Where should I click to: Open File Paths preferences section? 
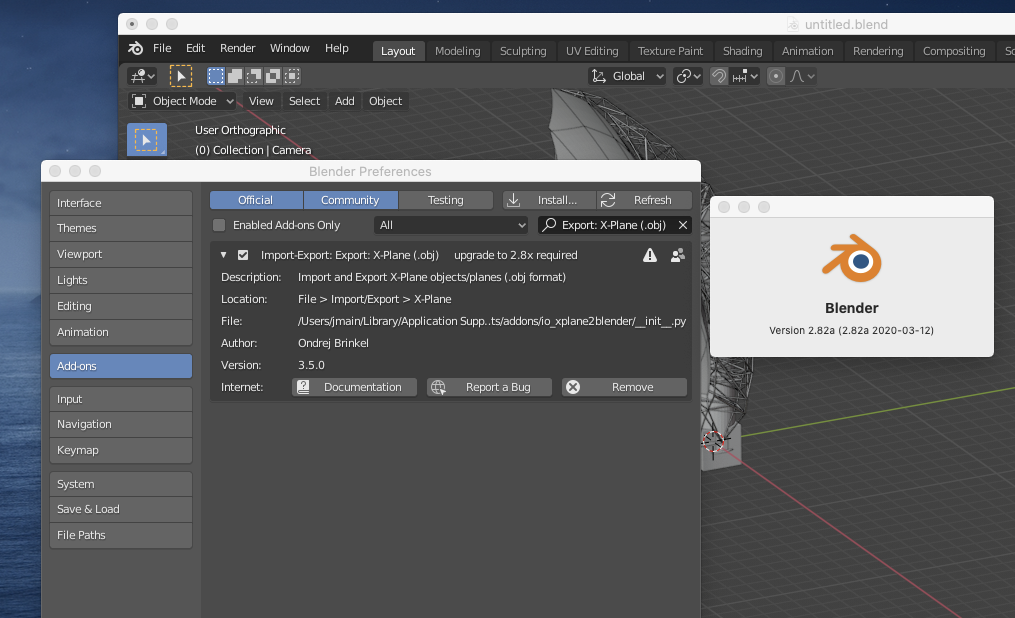click(121, 535)
